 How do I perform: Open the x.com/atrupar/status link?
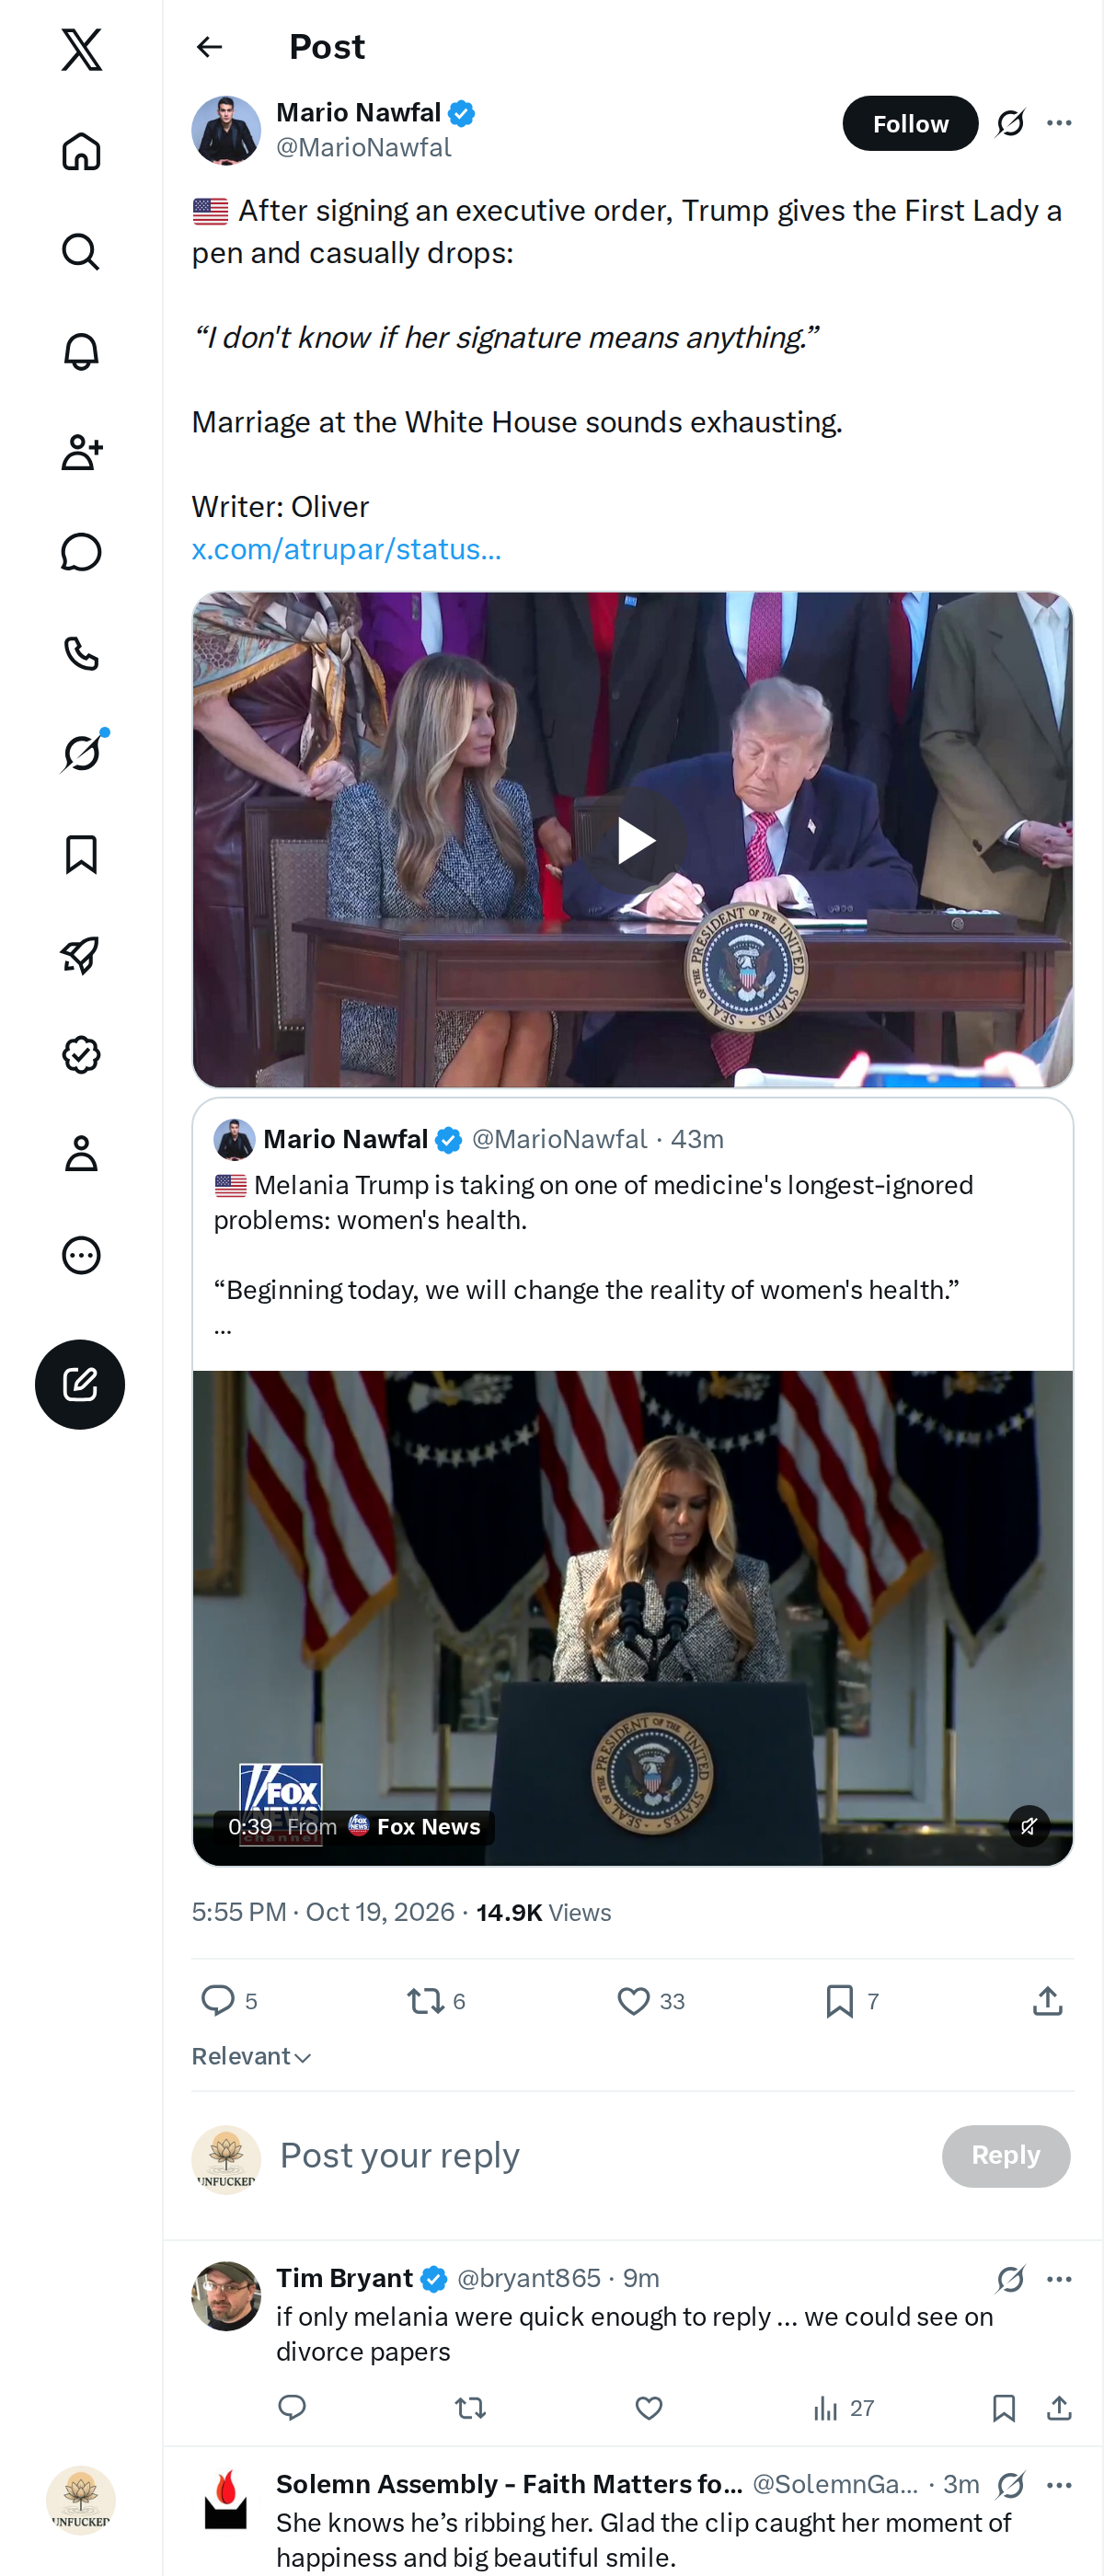pos(346,549)
